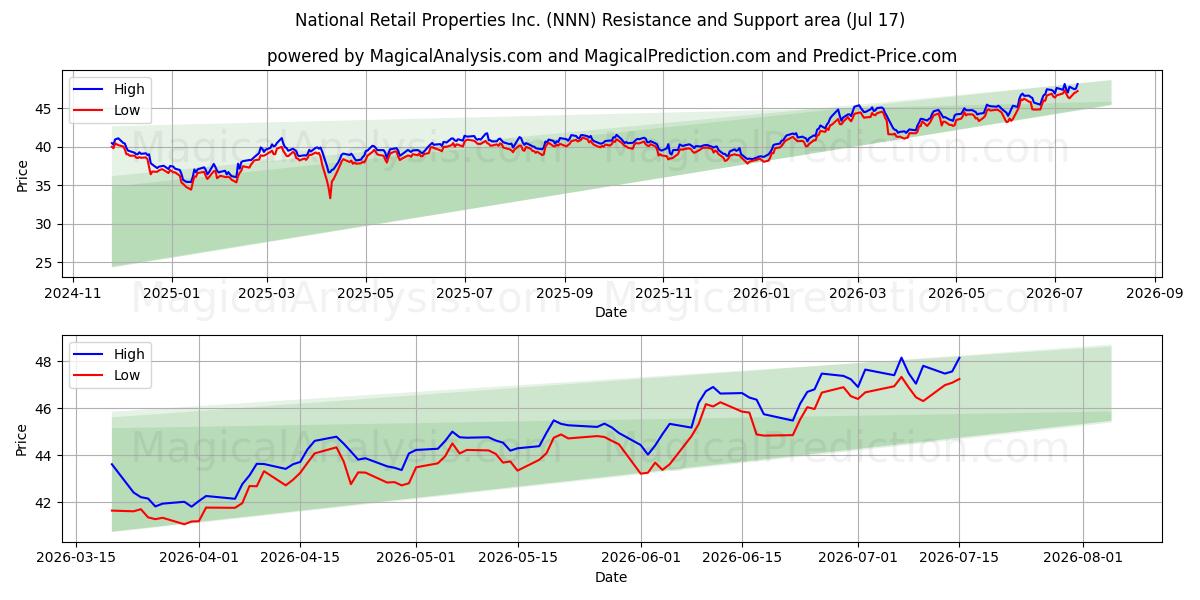This screenshot has width=1200, height=600.
Task: Click the bottom chart 'Price' axis label
Action: point(23,439)
